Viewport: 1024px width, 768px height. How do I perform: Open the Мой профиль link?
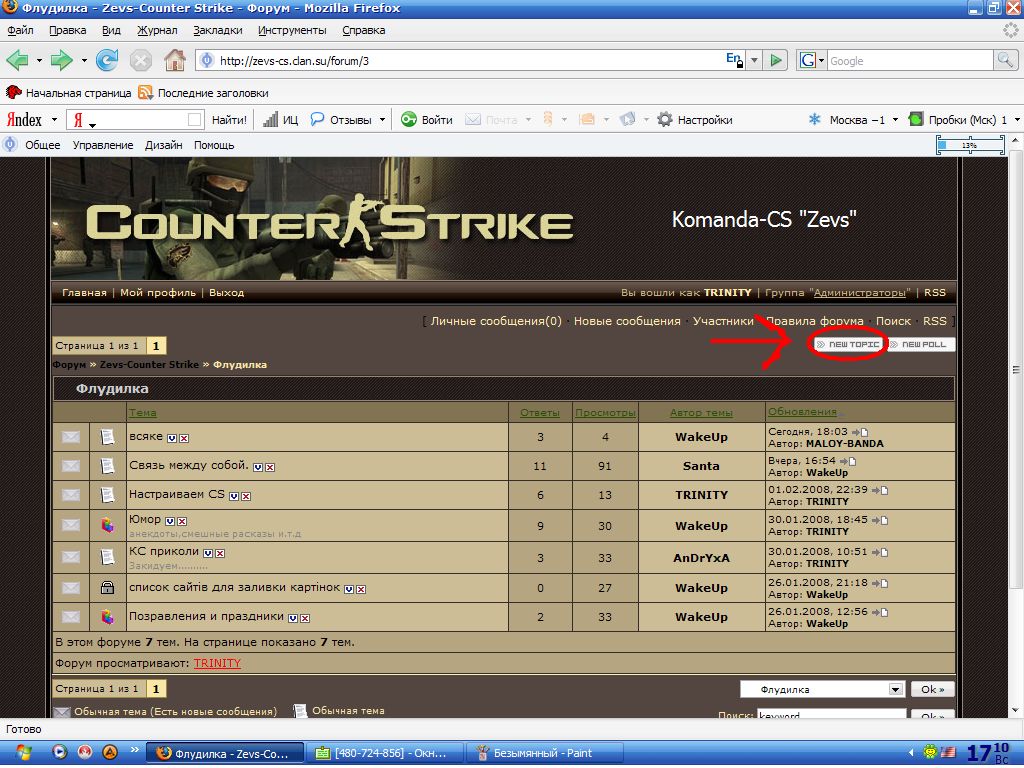(x=158, y=293)
